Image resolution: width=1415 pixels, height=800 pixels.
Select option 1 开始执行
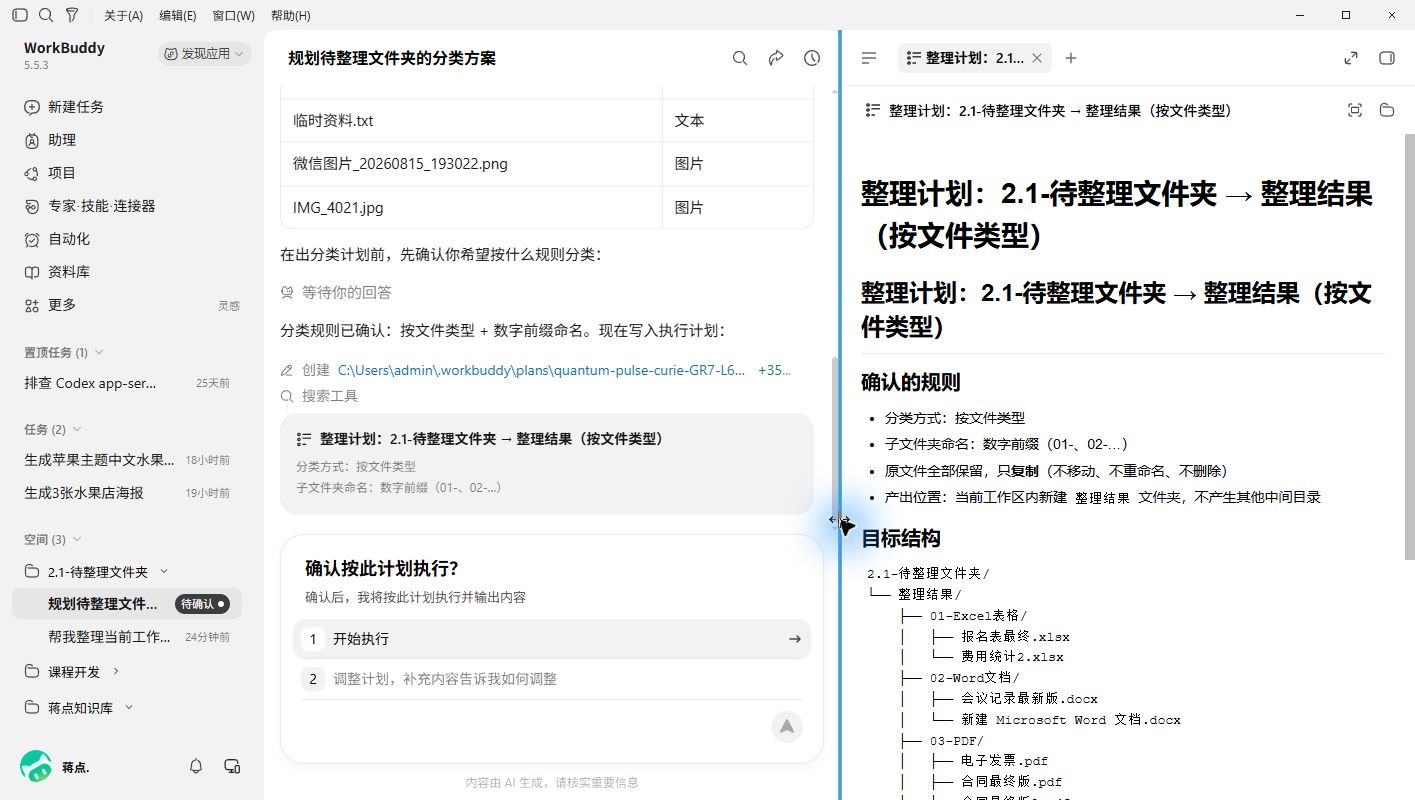tap(552, 639)
